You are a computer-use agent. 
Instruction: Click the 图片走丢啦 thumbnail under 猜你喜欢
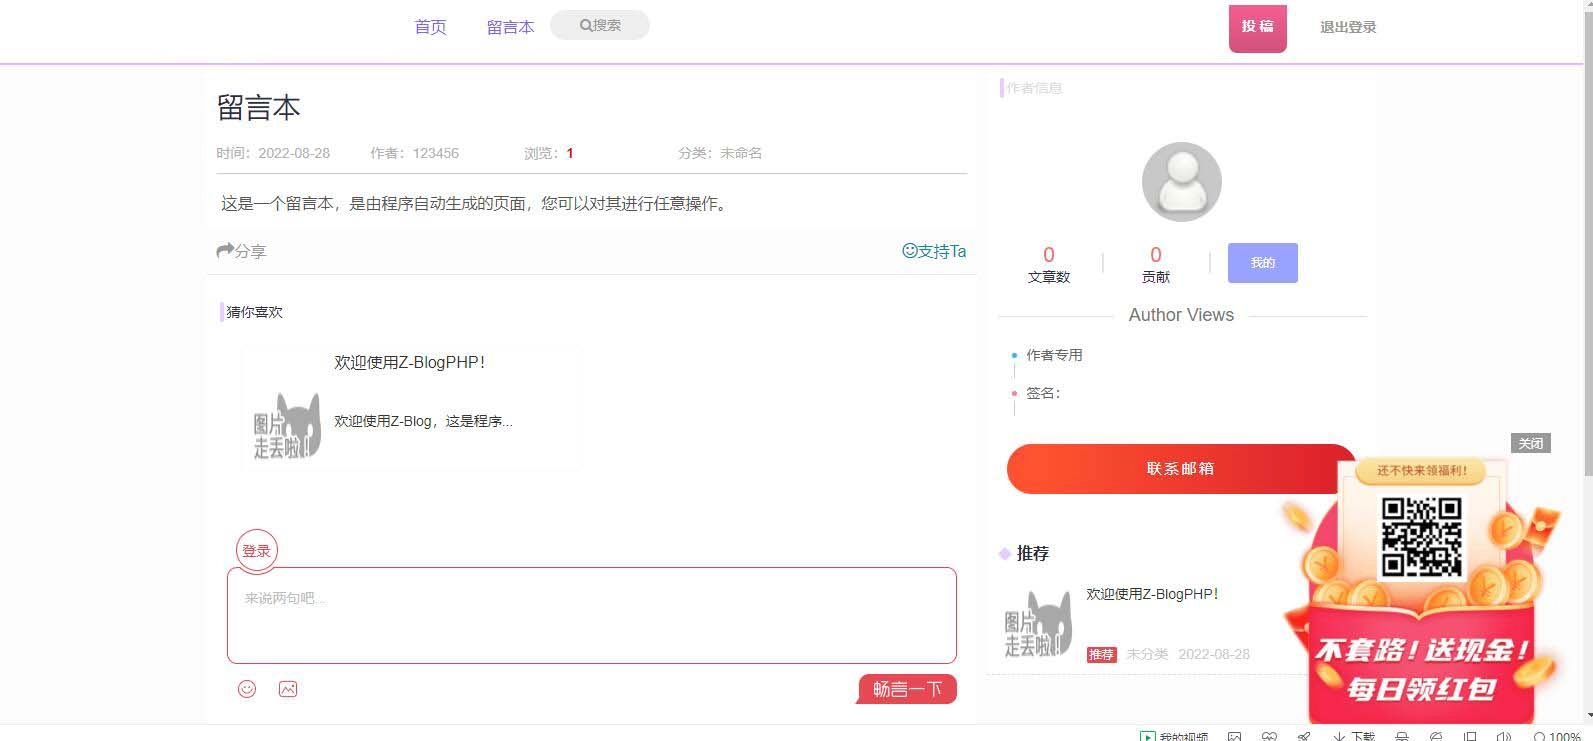[x=287, y=426]
